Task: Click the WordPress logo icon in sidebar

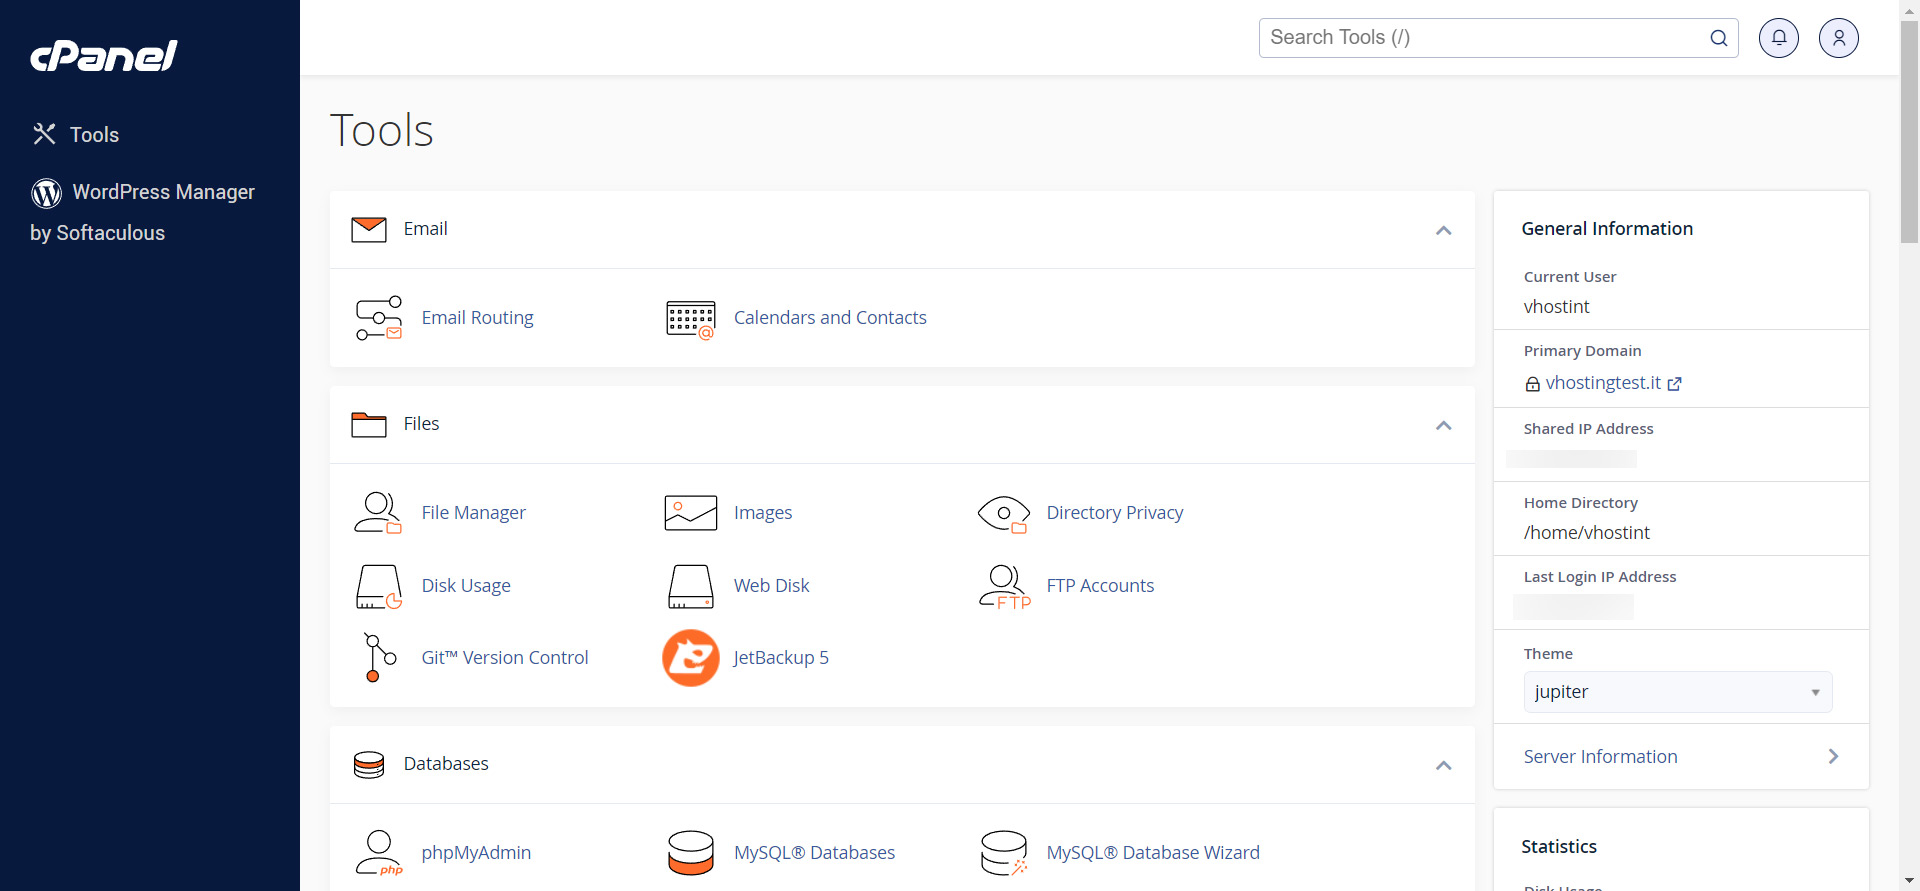Action: click(46, 193)
